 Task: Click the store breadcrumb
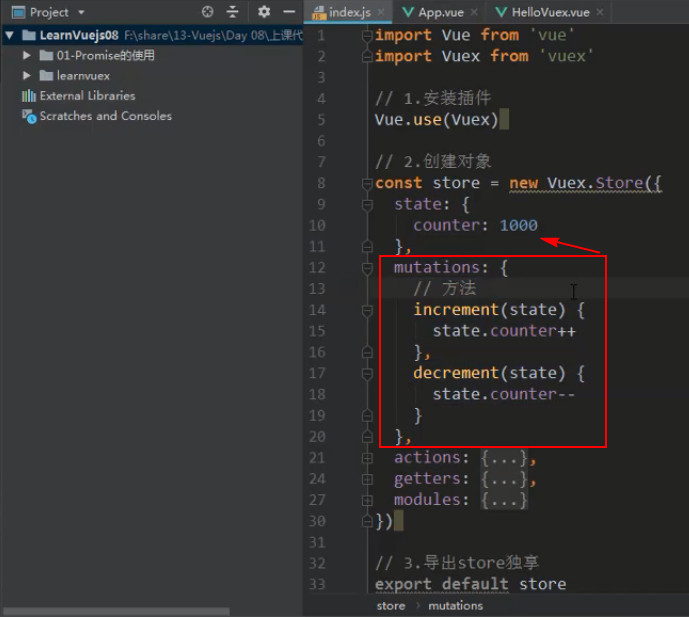click(391, 606)
